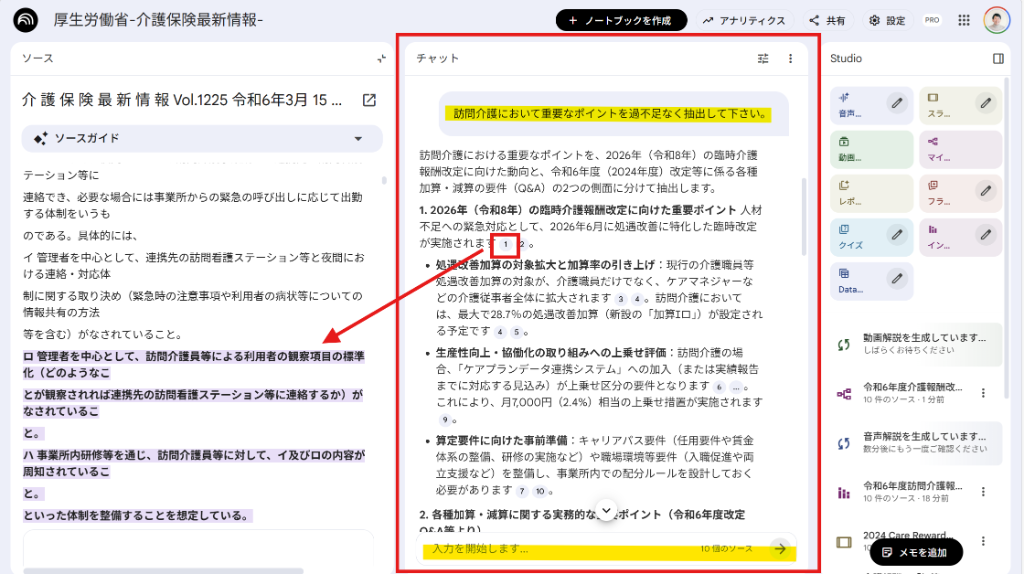Toggle the Studio panel collapse icon
Viewport: 1024px width, 574px height.
point(998,59)
